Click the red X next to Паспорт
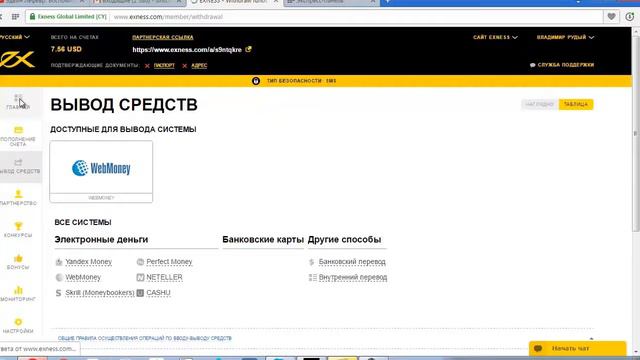The height and width of the screenshot is (360, 640). coord(147,66)
